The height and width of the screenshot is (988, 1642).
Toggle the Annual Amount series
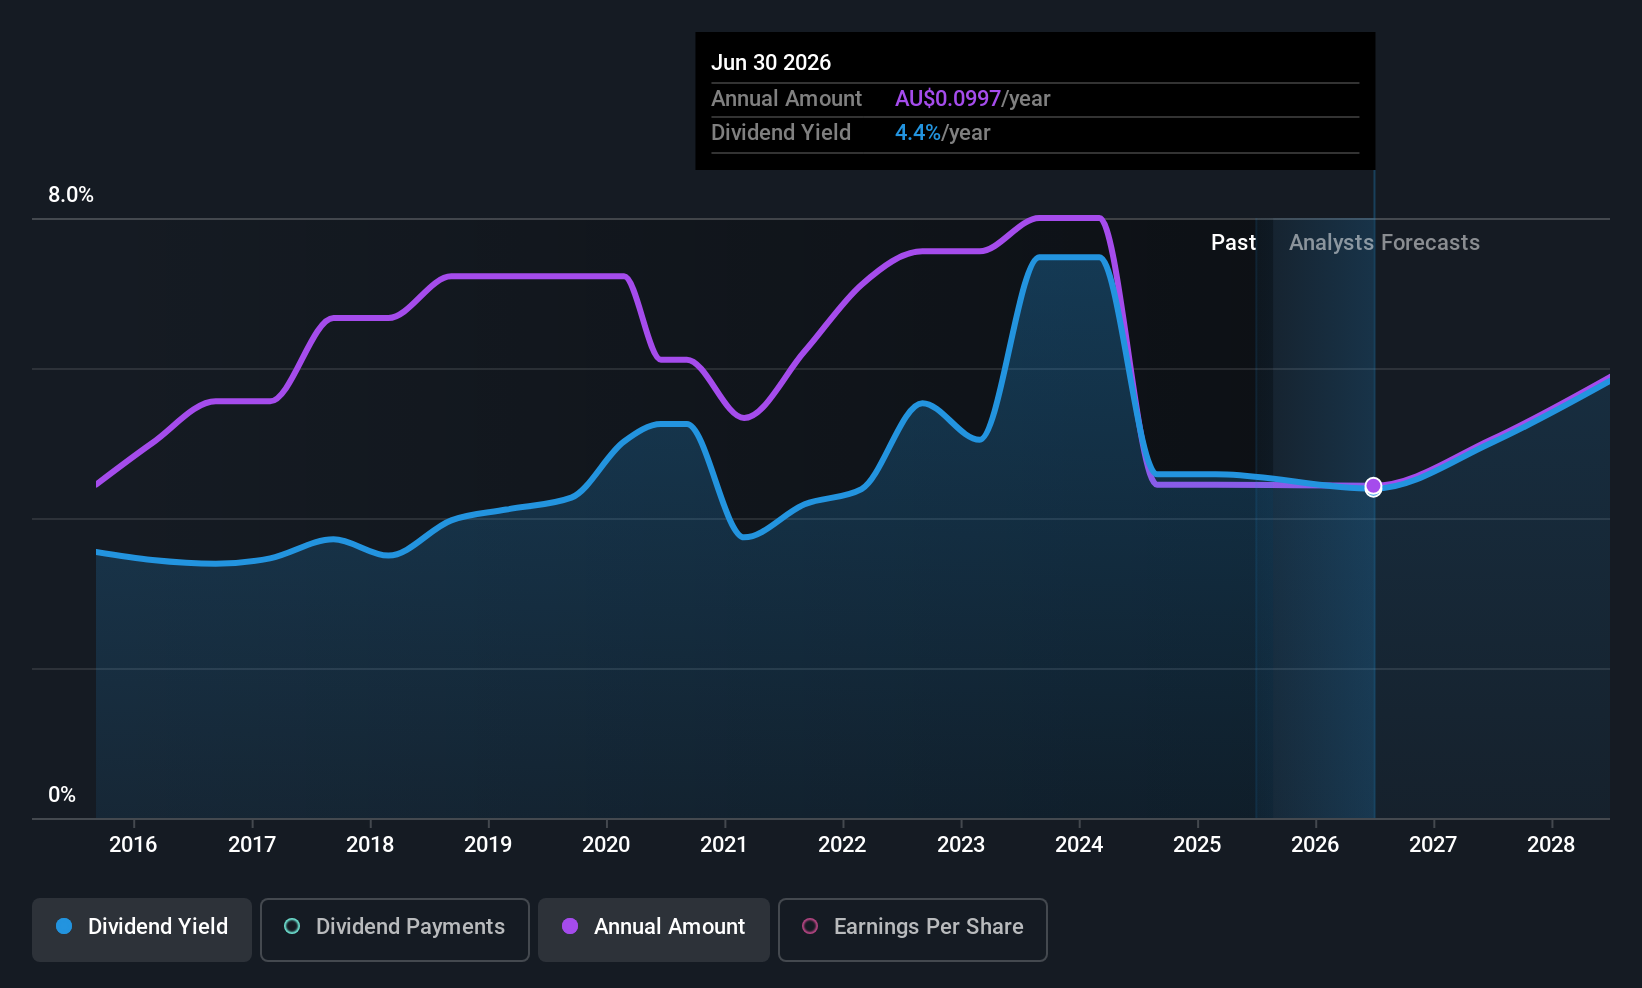tap(654, 929)
